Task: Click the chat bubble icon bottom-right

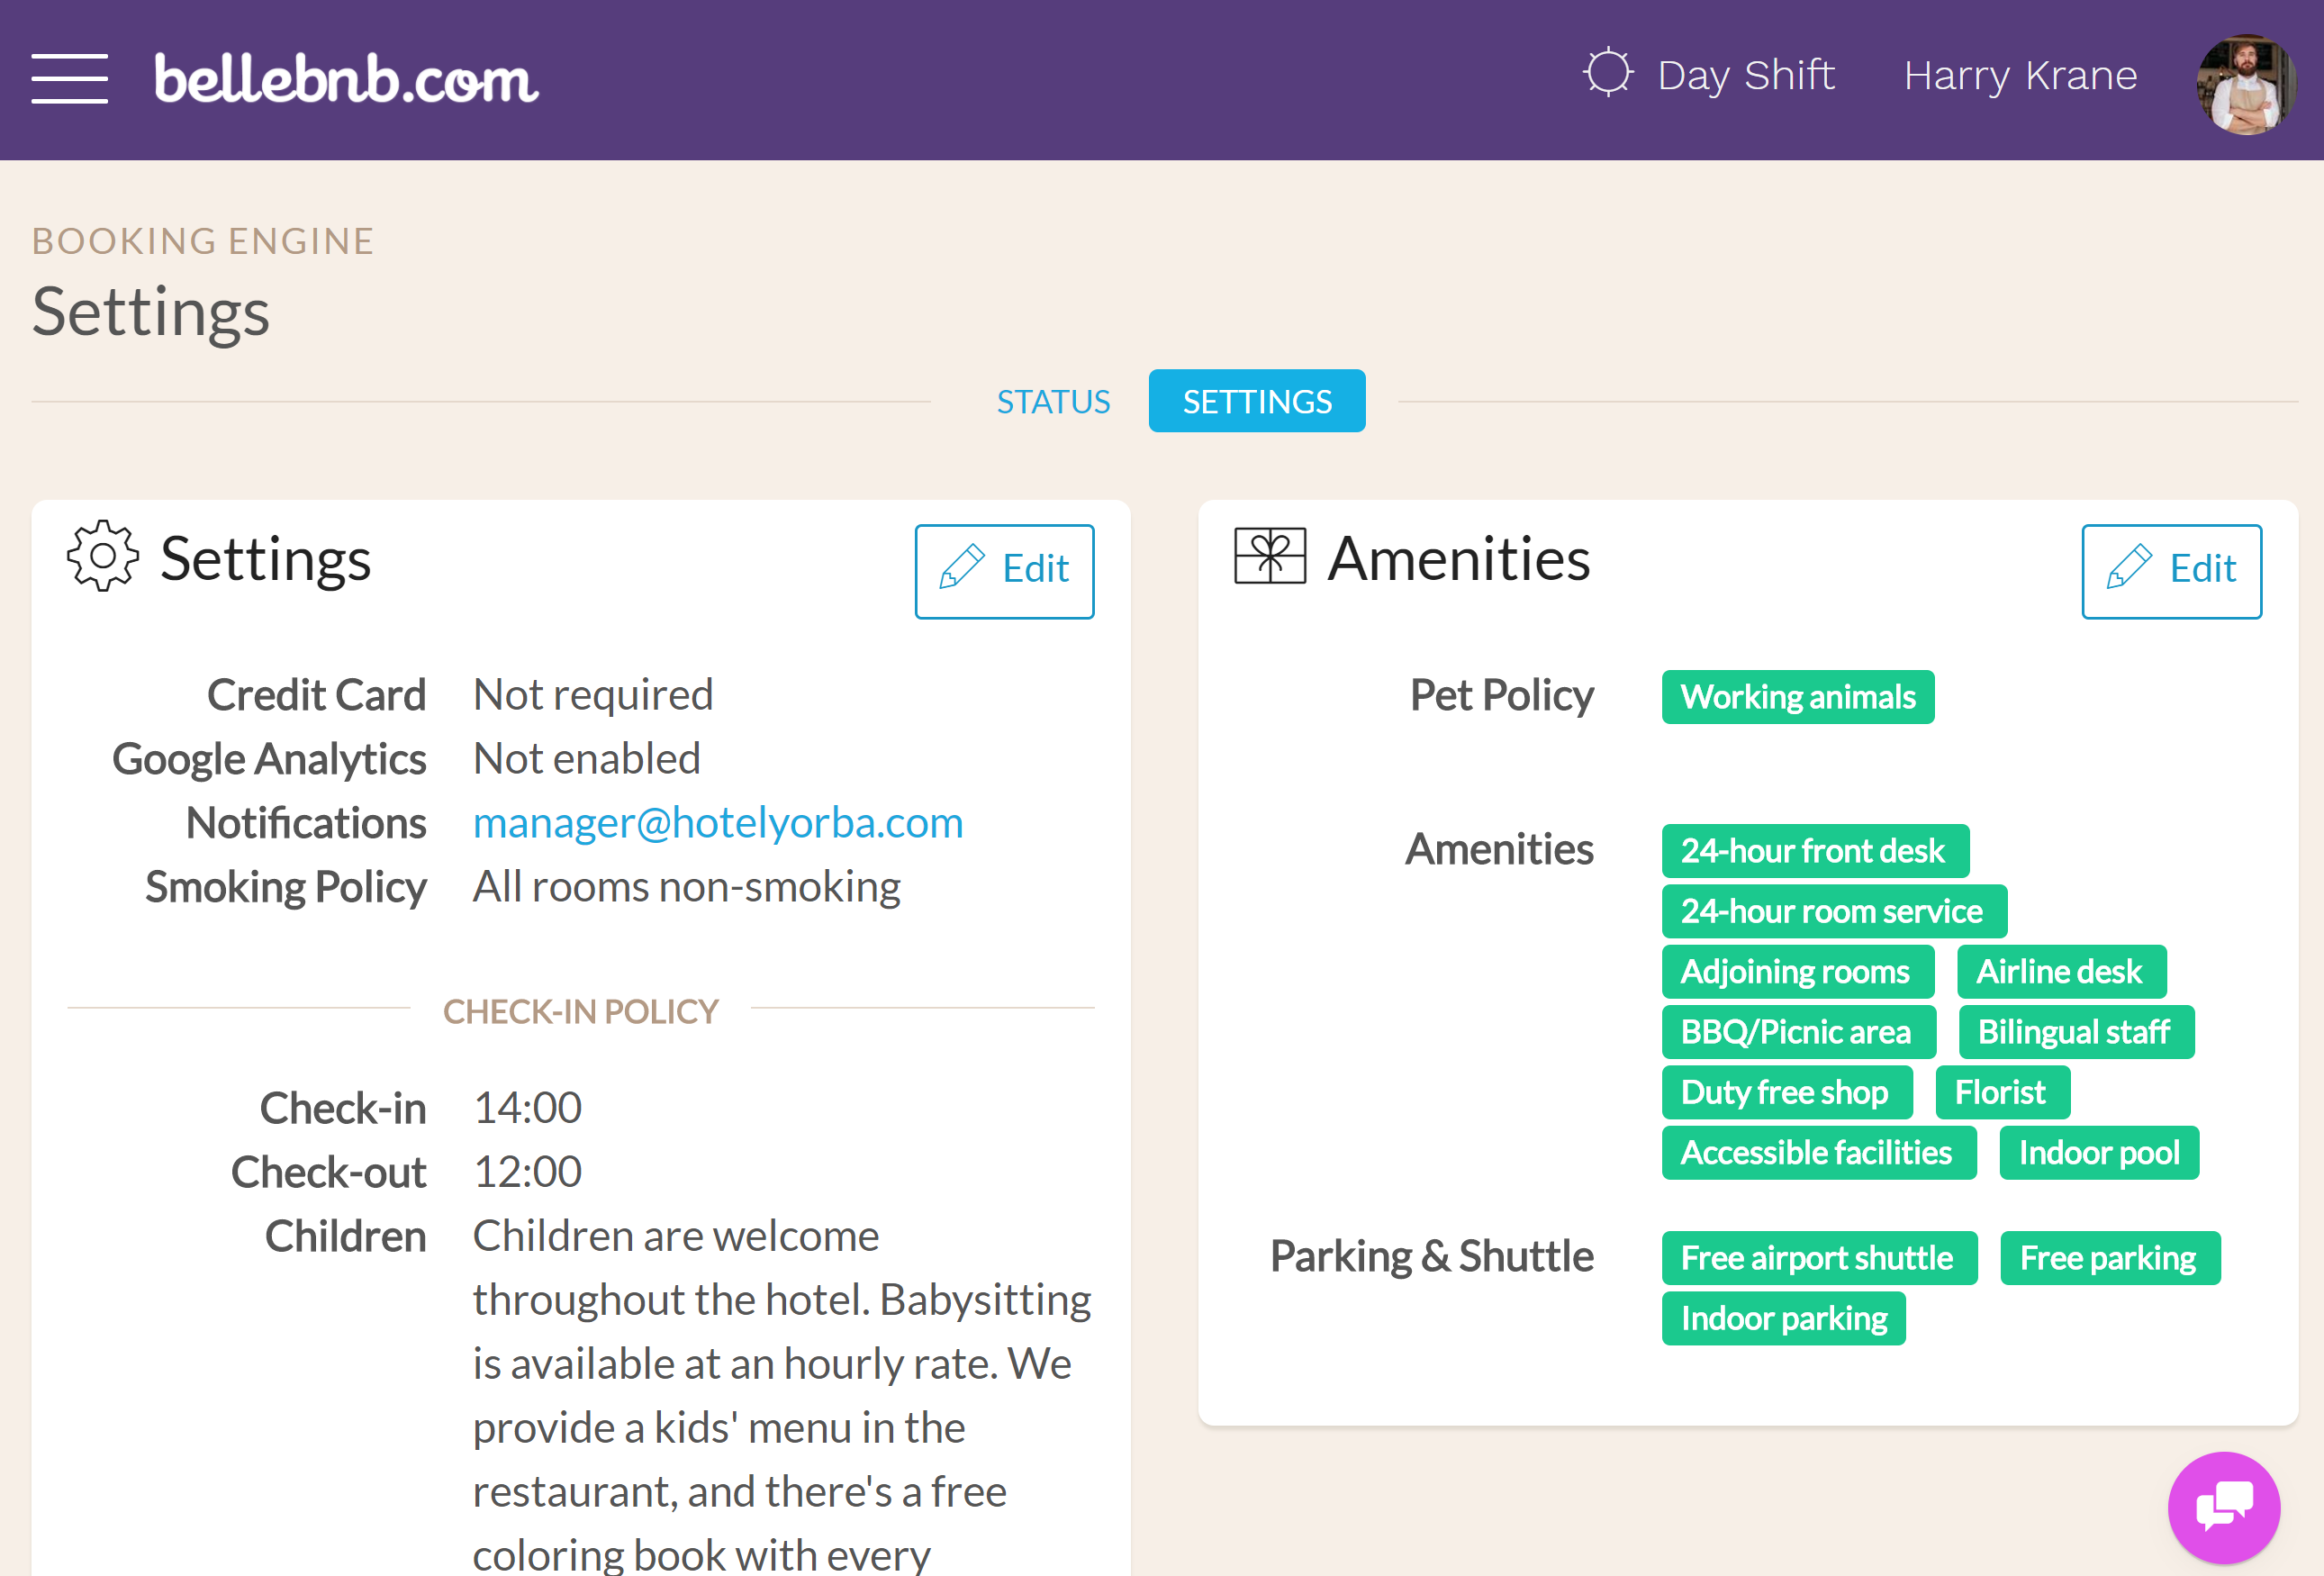Action: point(2219,1506)
